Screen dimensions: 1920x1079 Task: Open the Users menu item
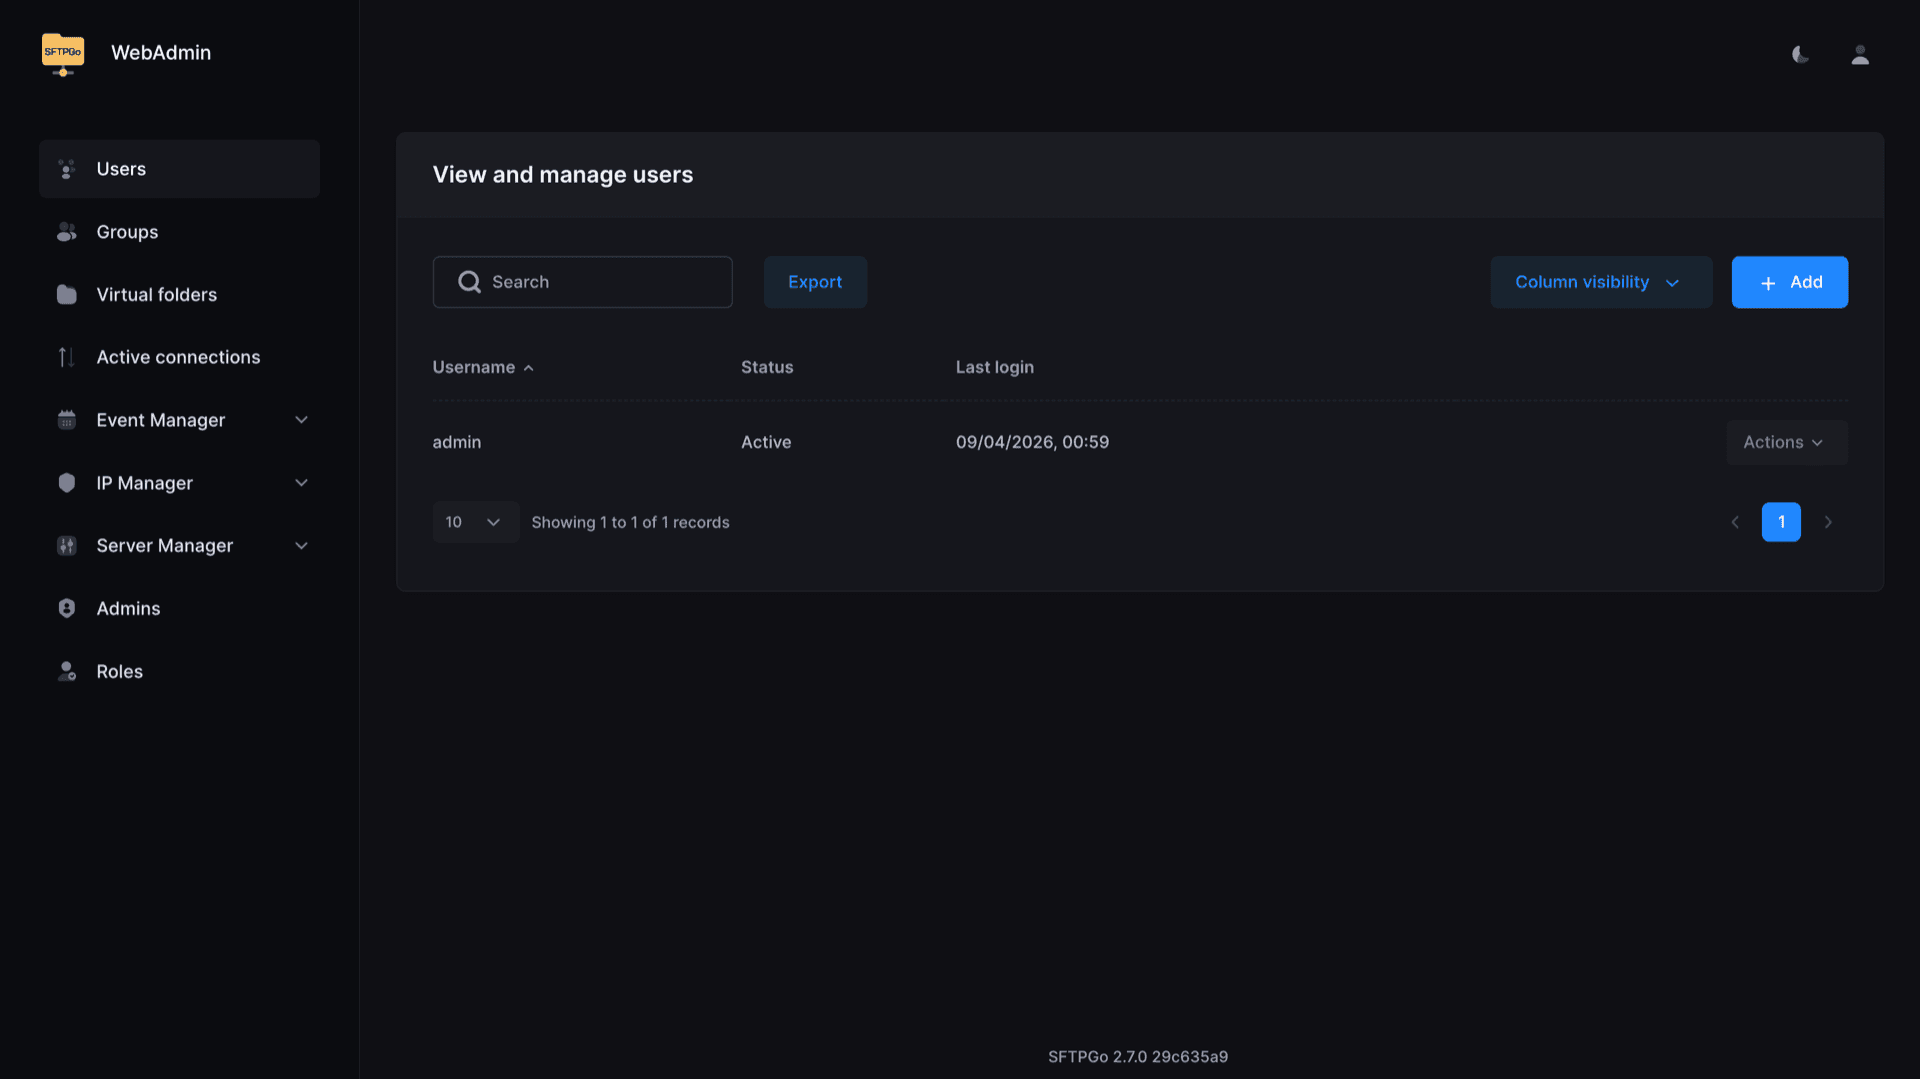click(179, 169)
